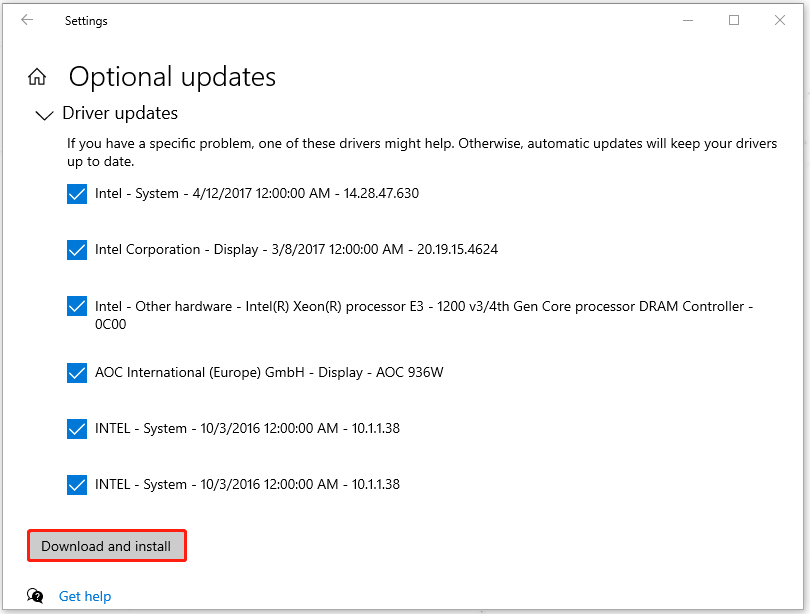Deselect the first INTEL System 10.1.1.38 driver
The height and width of the screenshot is (614, 810).
click(x=77, y=429)
